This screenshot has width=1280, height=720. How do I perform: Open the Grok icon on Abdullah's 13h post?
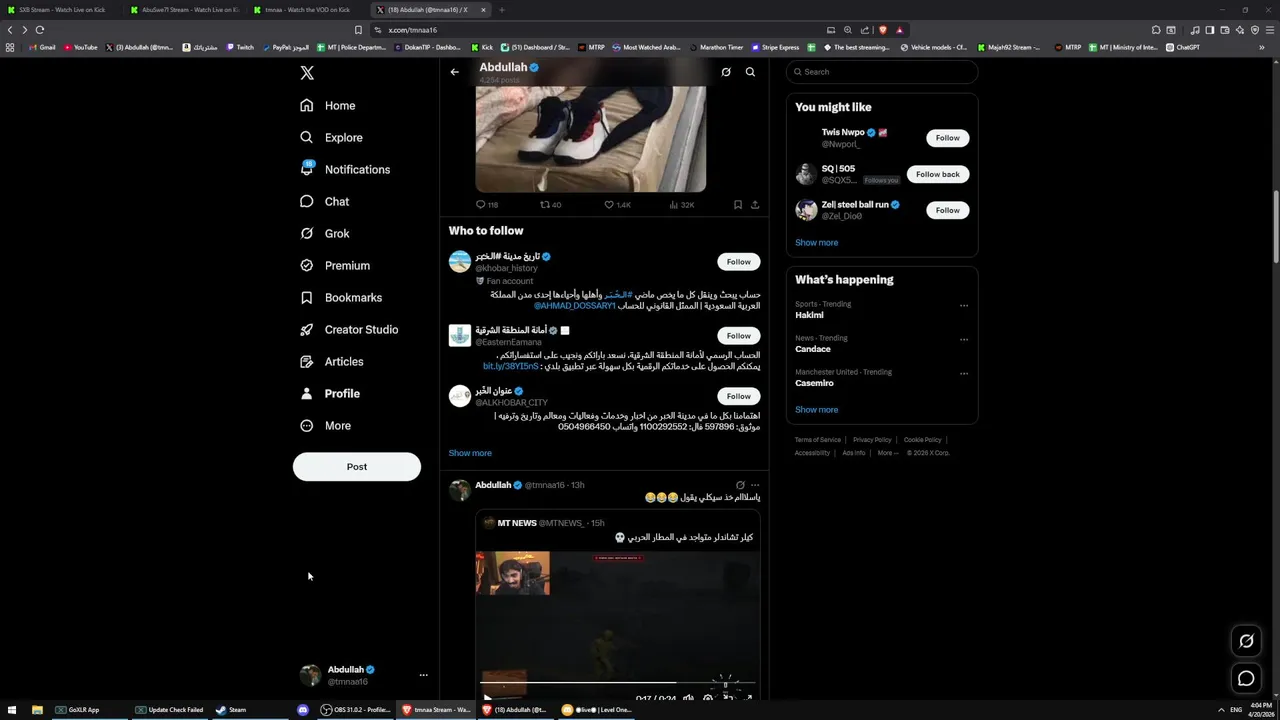(x=740, y=485)
